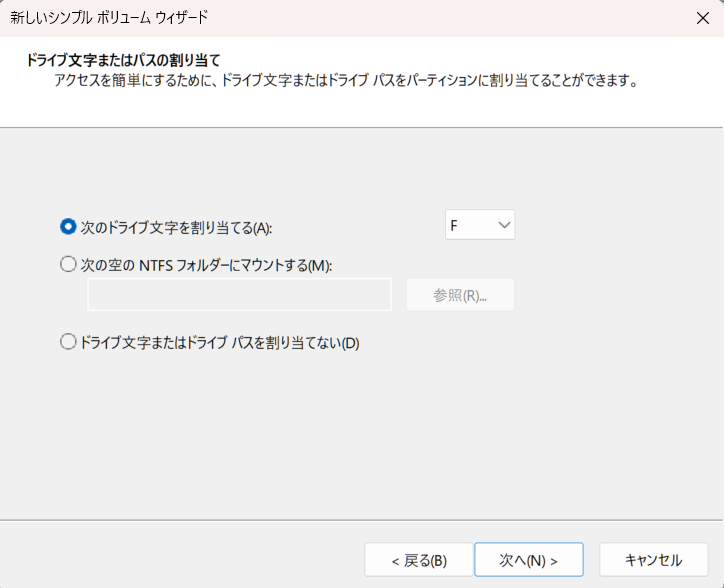Cancel the wizard with キャンセル button
The height and width of the screenshot is (588, 724).
[x=653, y=560]
